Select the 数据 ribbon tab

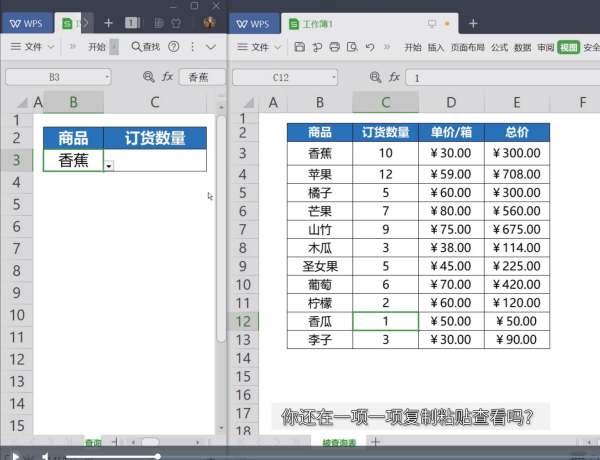[x=522, y=46]
